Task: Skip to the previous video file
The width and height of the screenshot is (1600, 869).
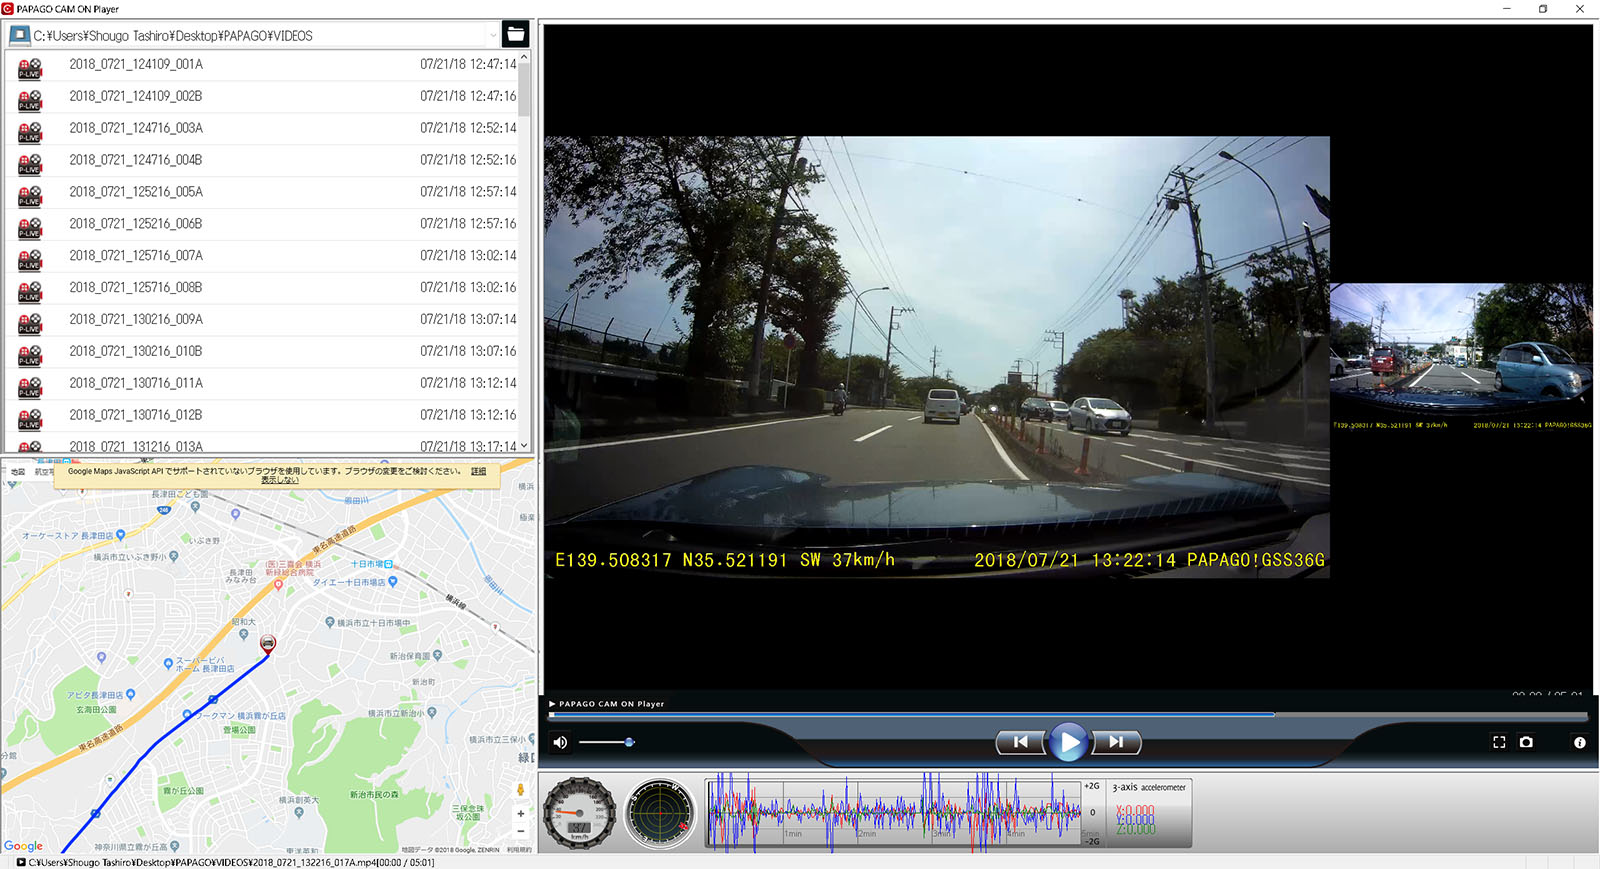Action: coord(1021,742)
